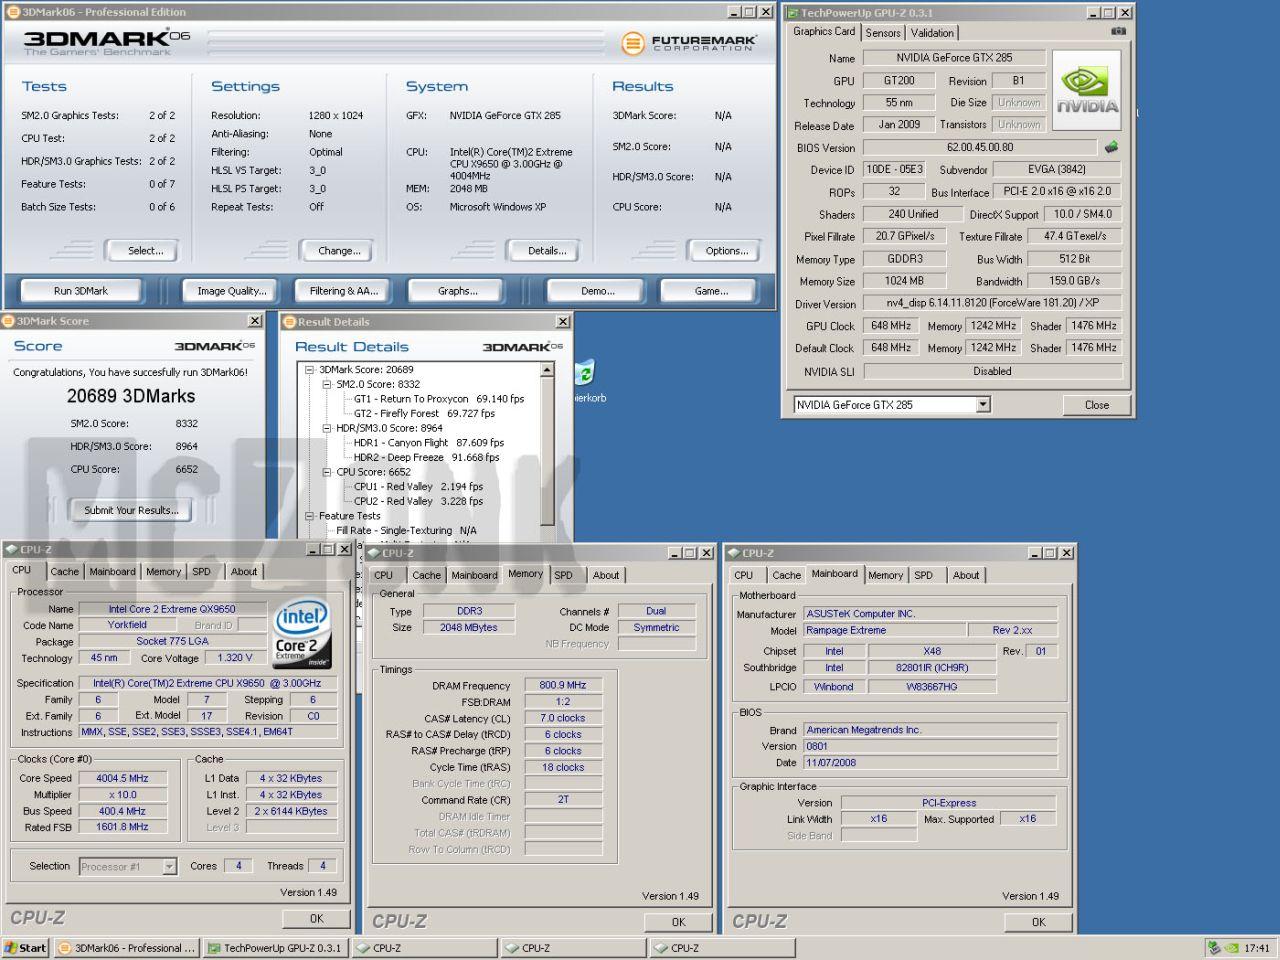Click the system tray network icon
Screen dimensions: 1280x960
(1214, 948)
